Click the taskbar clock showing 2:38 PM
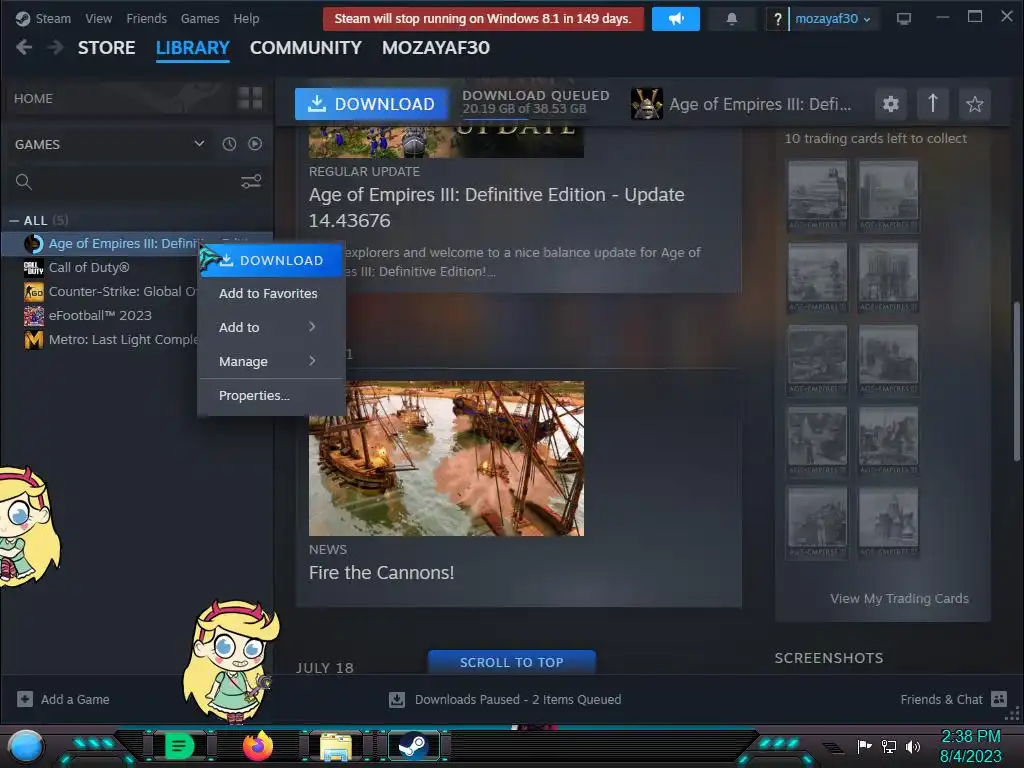The image size is (1024, 768). 970,737
